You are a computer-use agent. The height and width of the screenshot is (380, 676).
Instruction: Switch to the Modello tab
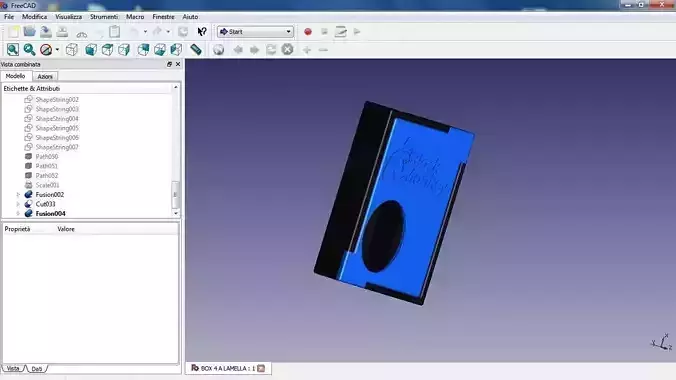[16, 76]
